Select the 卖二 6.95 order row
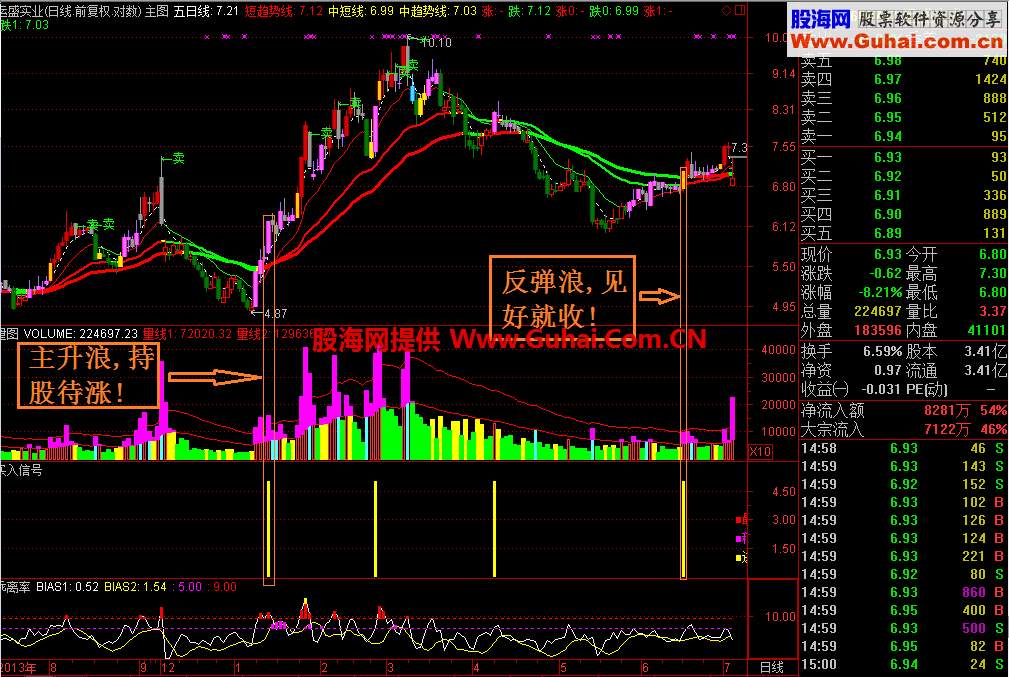 [x=903, y=117]
